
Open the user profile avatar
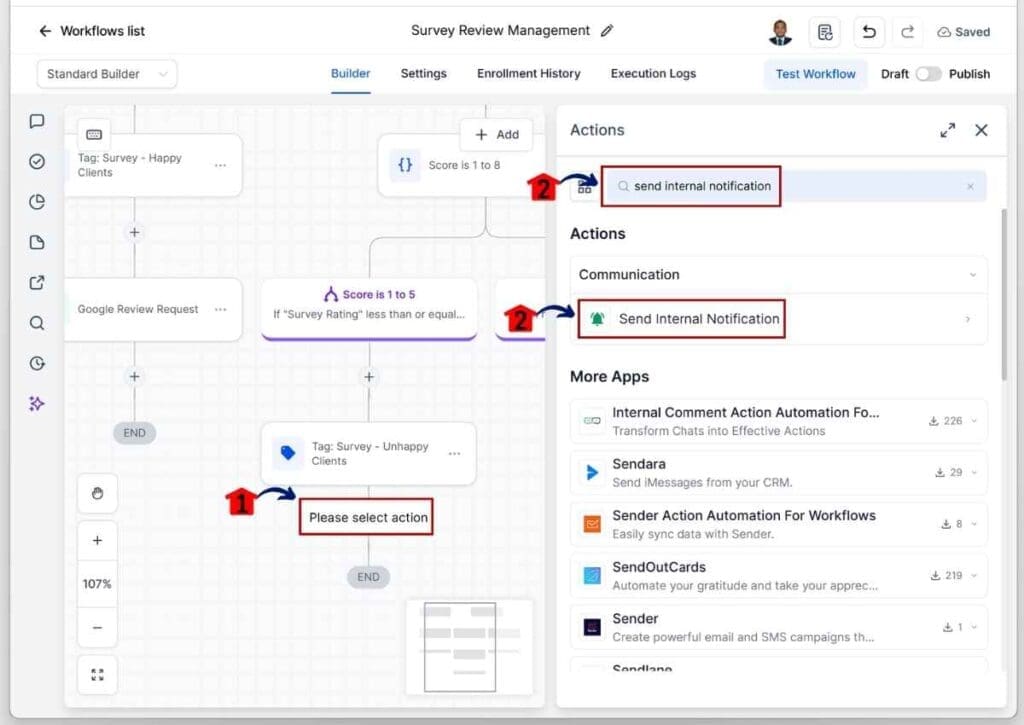(780, 32)
